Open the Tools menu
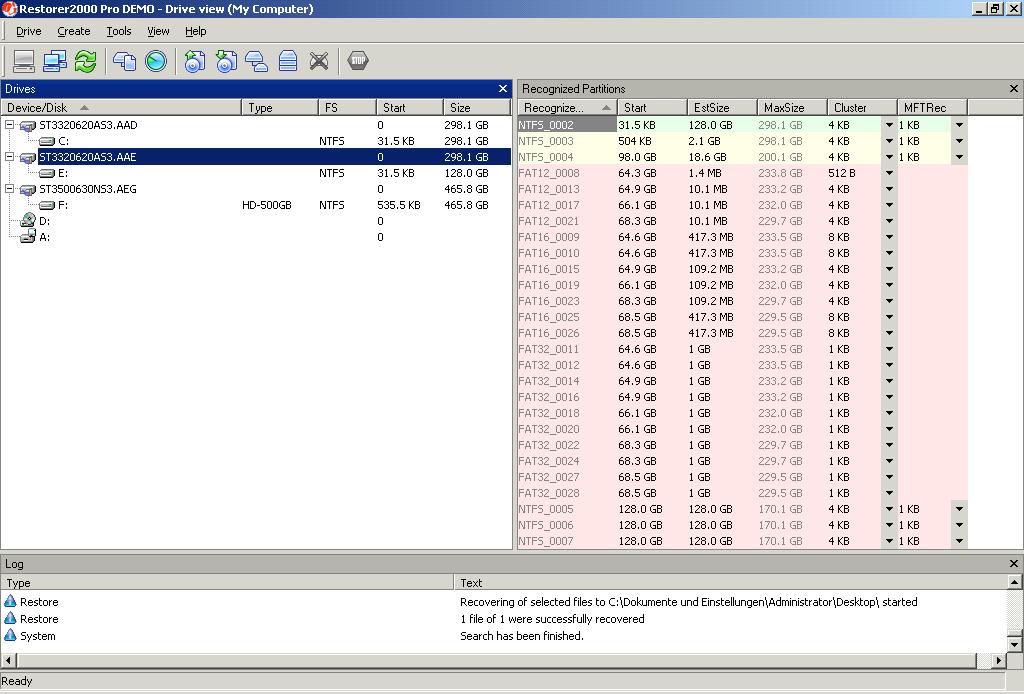 coord(119,31)
